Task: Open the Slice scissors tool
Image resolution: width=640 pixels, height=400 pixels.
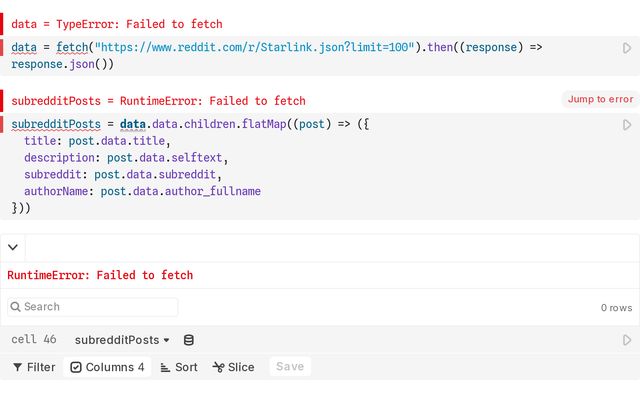Action: 233,367
